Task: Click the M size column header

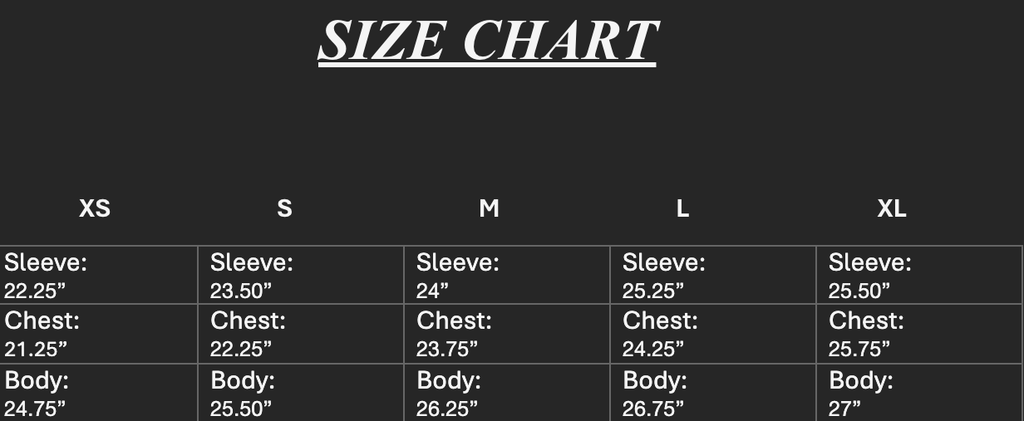Action: [489, 209]
